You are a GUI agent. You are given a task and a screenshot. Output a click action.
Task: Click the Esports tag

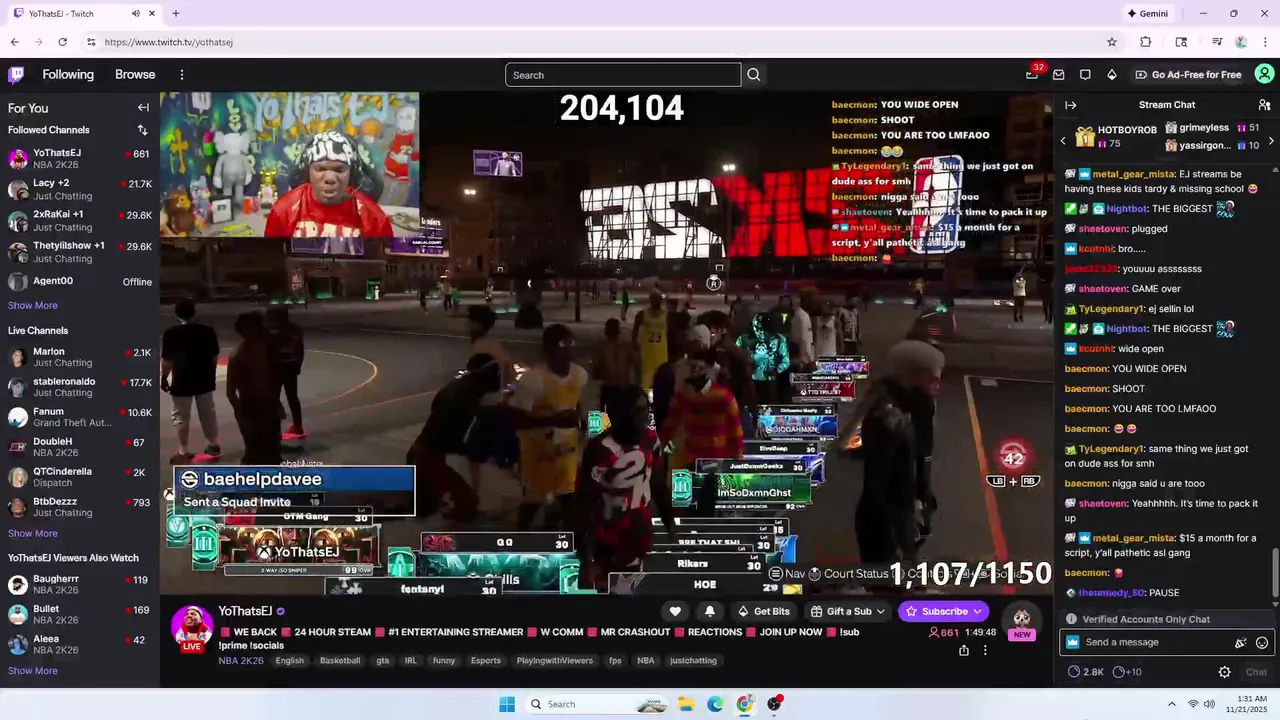tap(486, 661)
